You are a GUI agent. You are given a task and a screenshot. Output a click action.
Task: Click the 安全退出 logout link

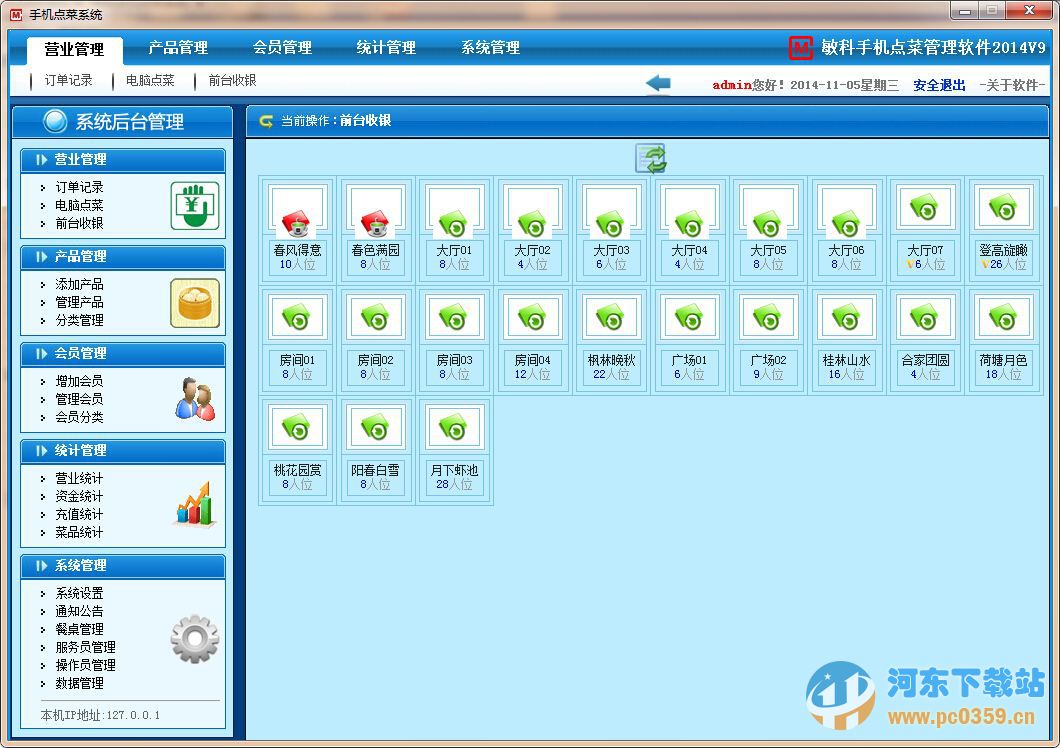click(x=938, y=82)
